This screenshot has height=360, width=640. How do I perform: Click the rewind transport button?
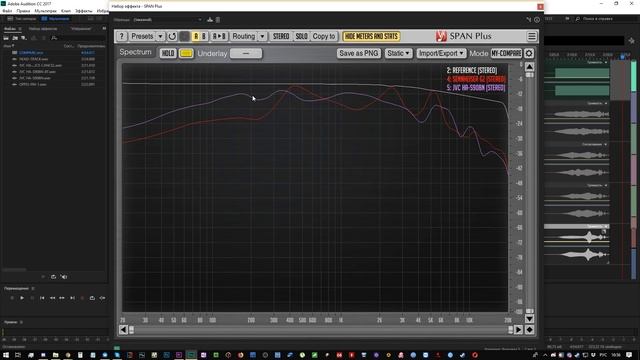[52, 298]
